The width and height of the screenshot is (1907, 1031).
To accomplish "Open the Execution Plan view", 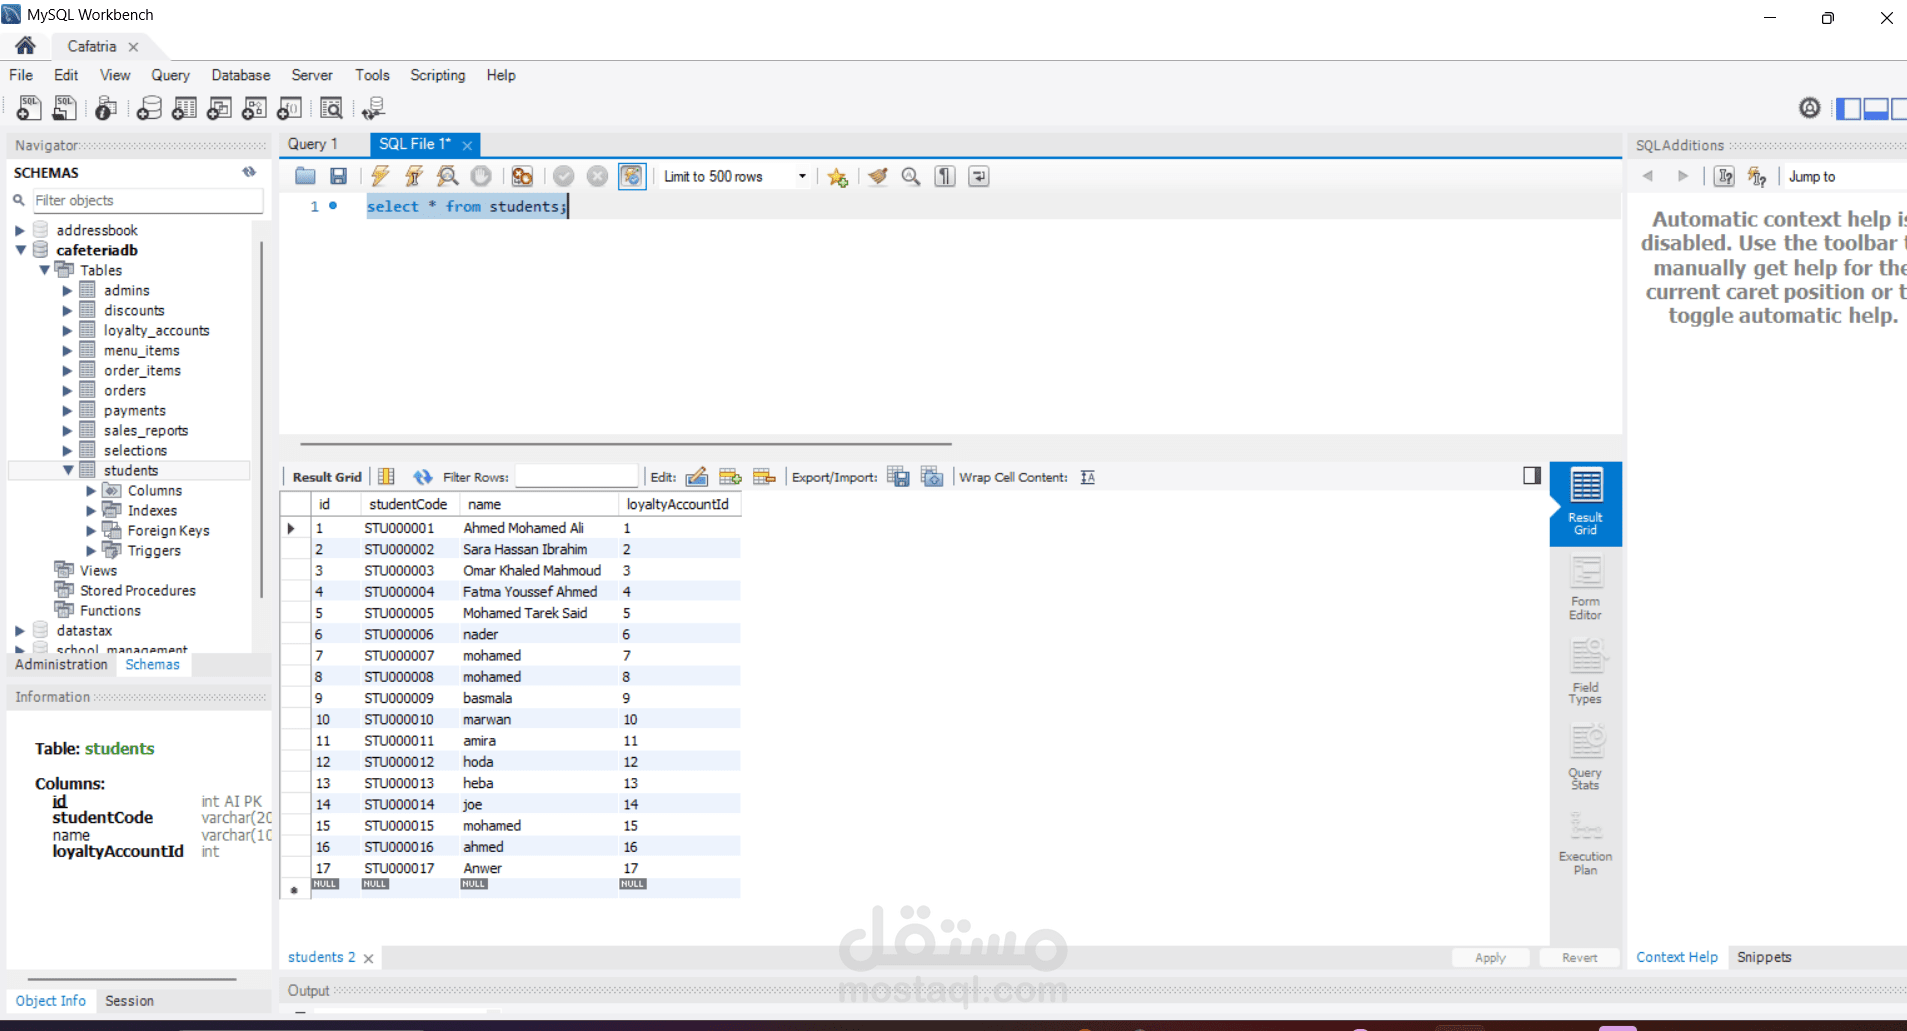I will tap(1585, 844).
